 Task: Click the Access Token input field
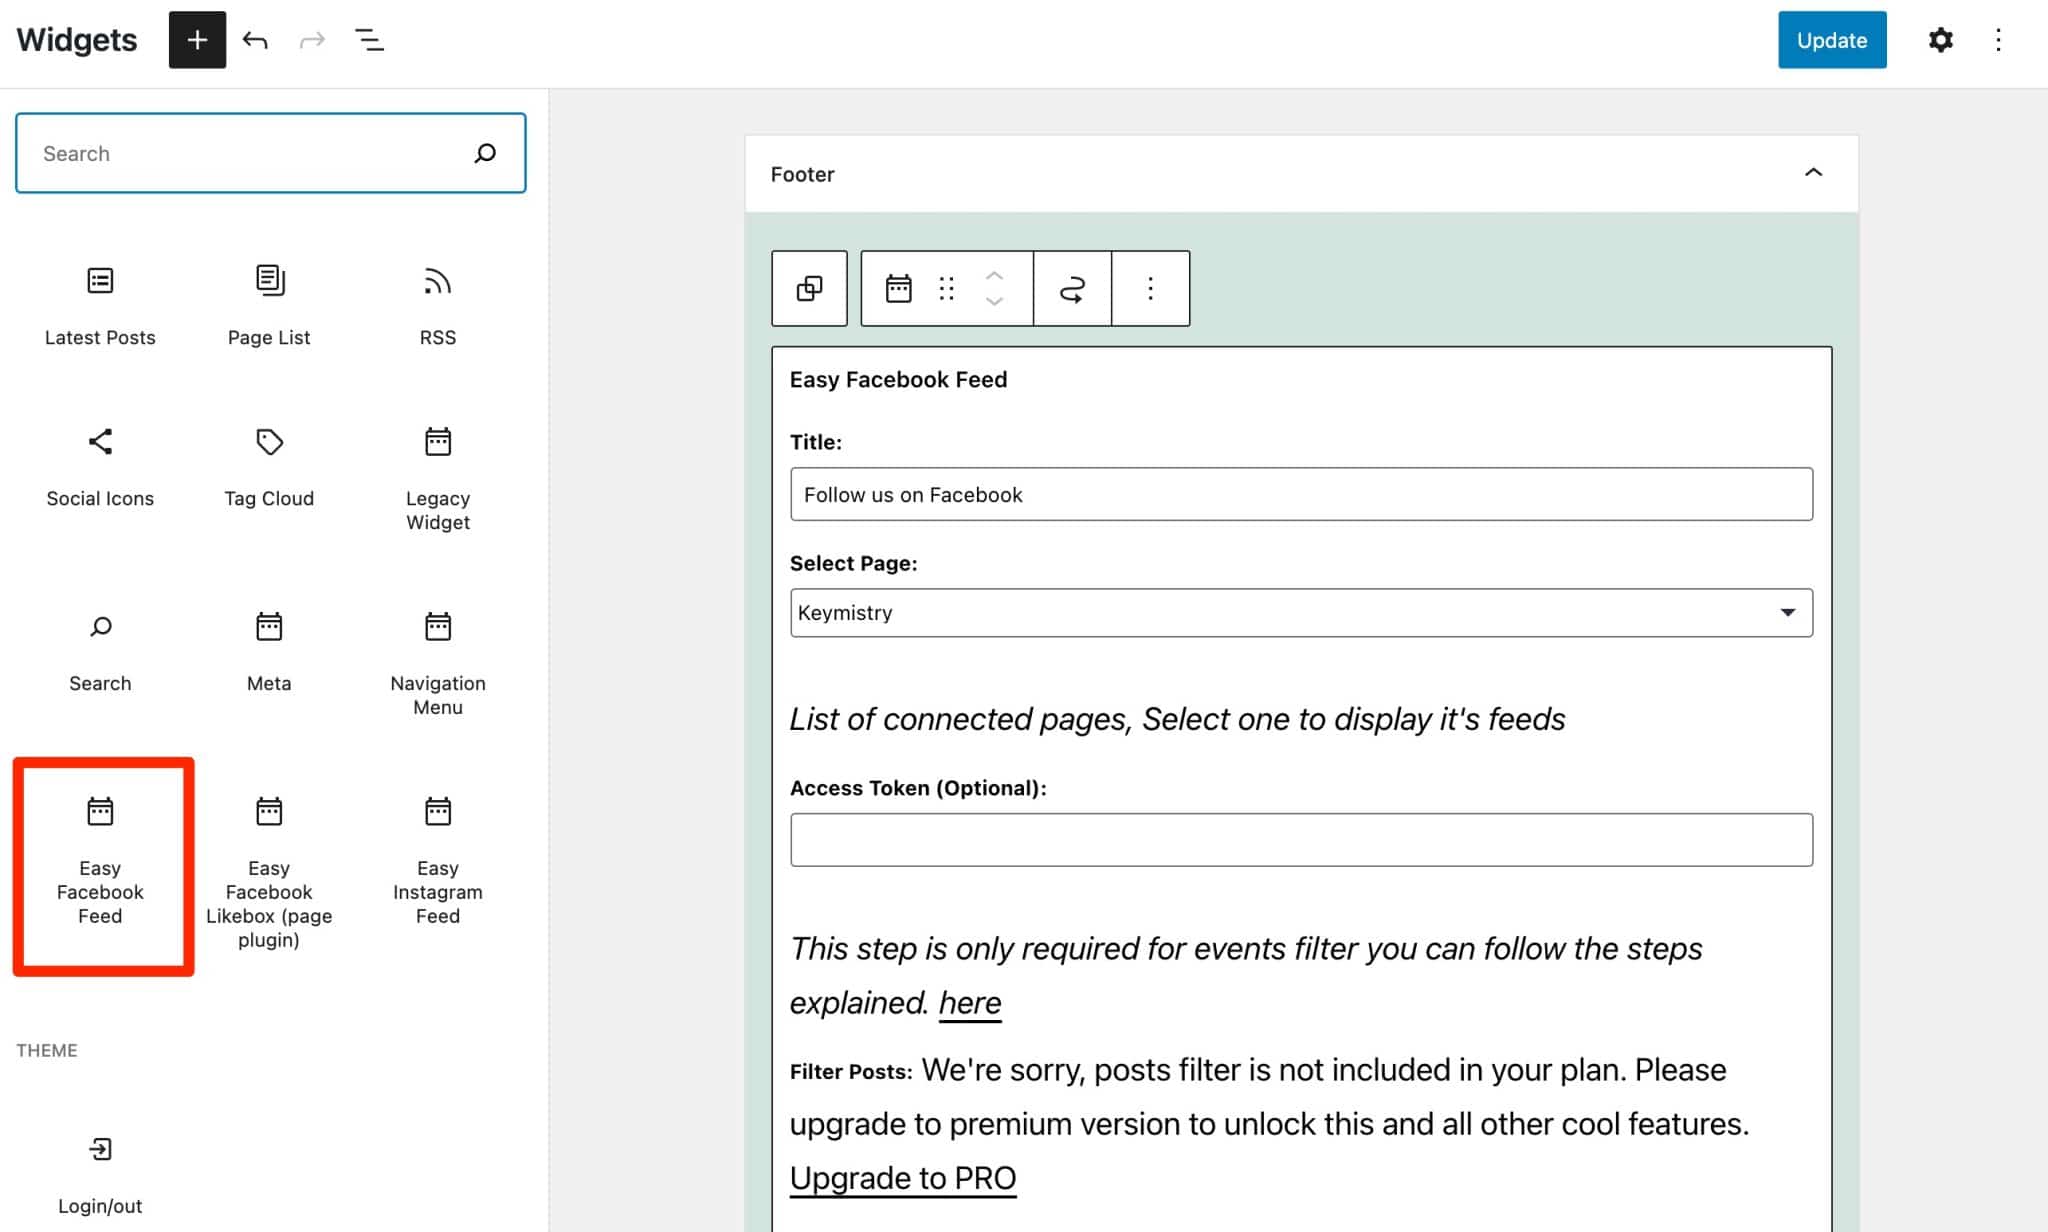tap(1300, 839)
